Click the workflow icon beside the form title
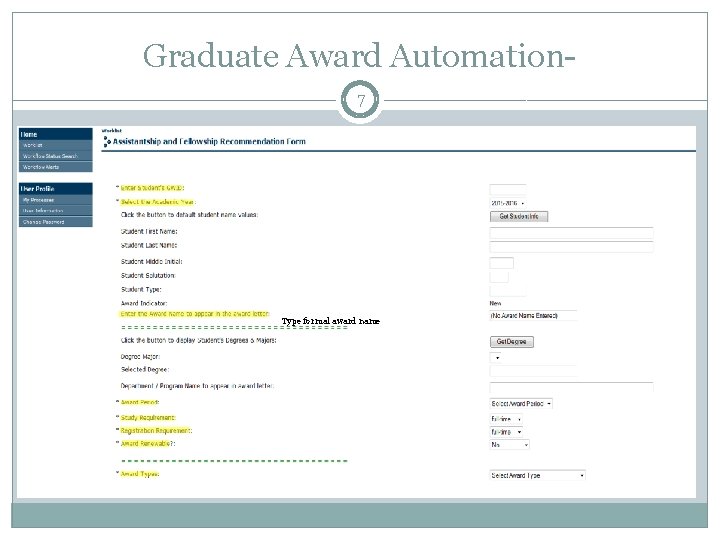Screen dimensions: 720x540 coord(107,141)
